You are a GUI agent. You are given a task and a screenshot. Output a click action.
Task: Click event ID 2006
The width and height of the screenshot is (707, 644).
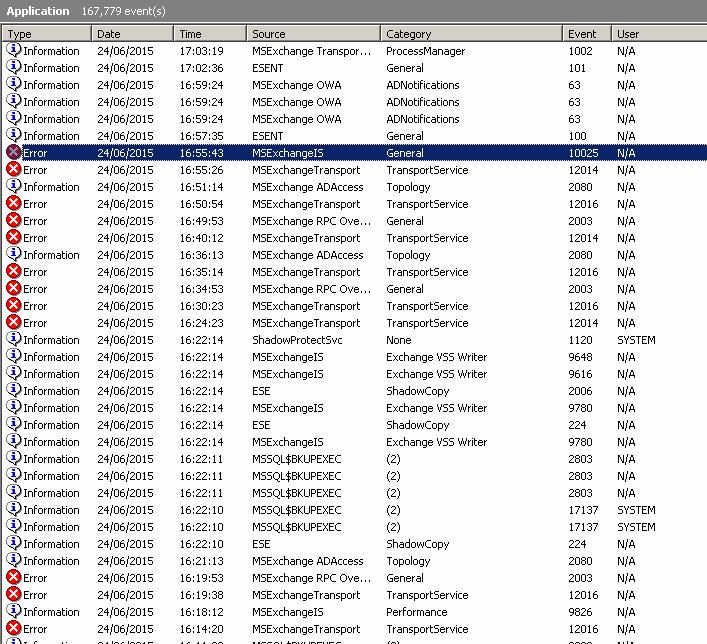coord(580,391)
